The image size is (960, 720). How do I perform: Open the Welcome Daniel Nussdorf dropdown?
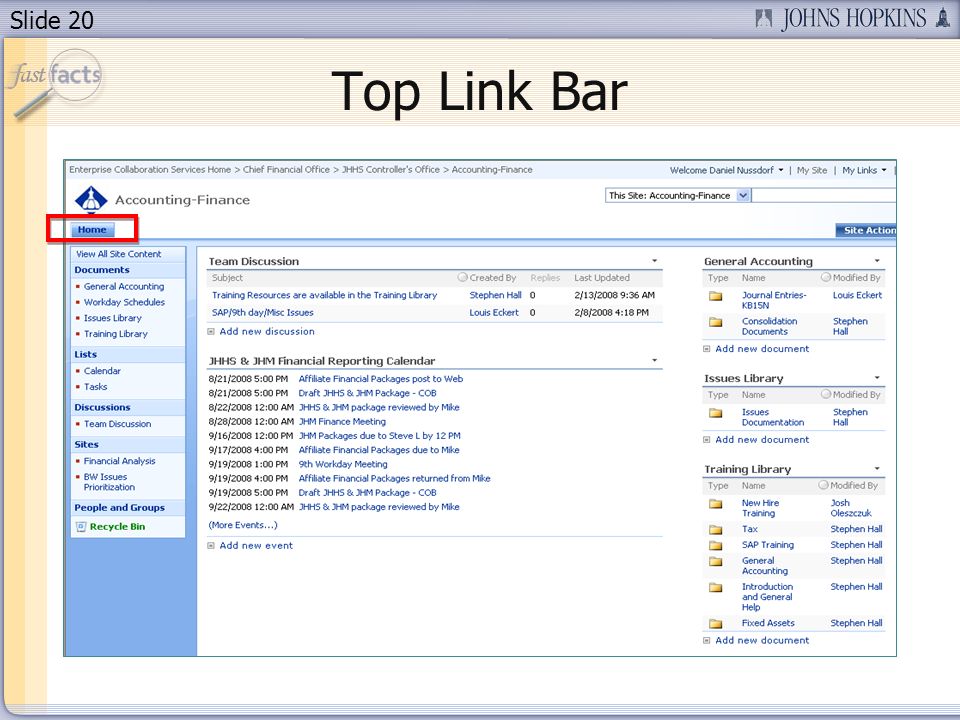pos(727,170)
